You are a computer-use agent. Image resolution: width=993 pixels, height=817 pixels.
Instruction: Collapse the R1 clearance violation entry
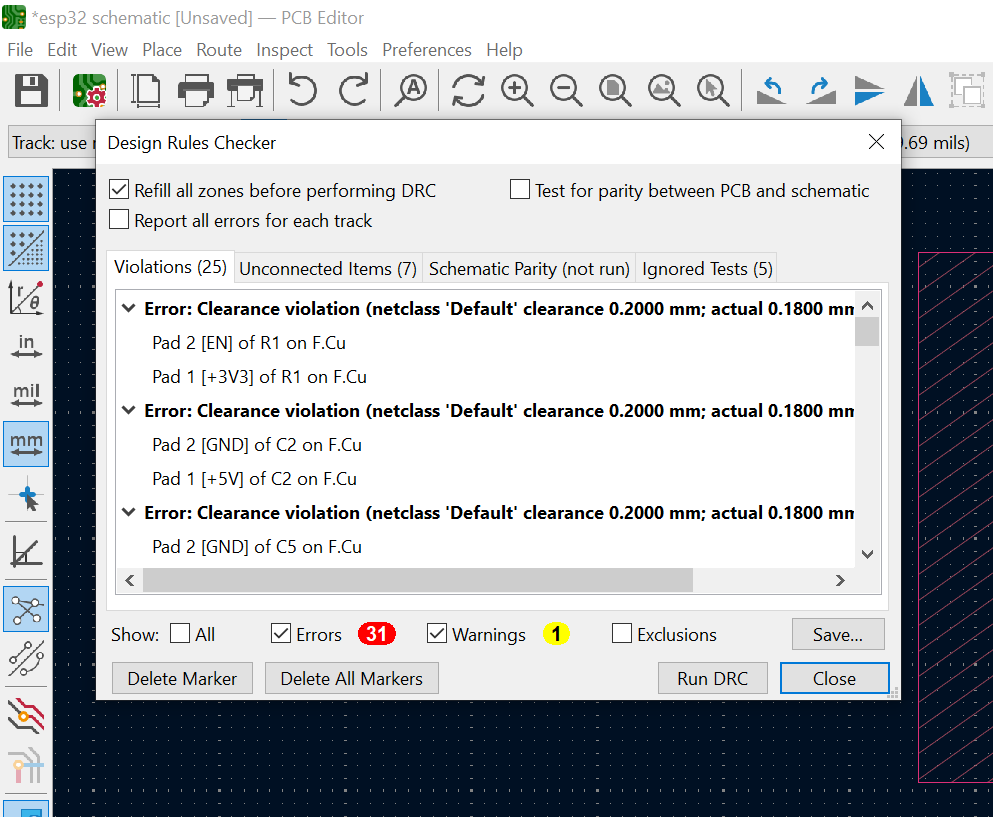click(x=129, y=308)
